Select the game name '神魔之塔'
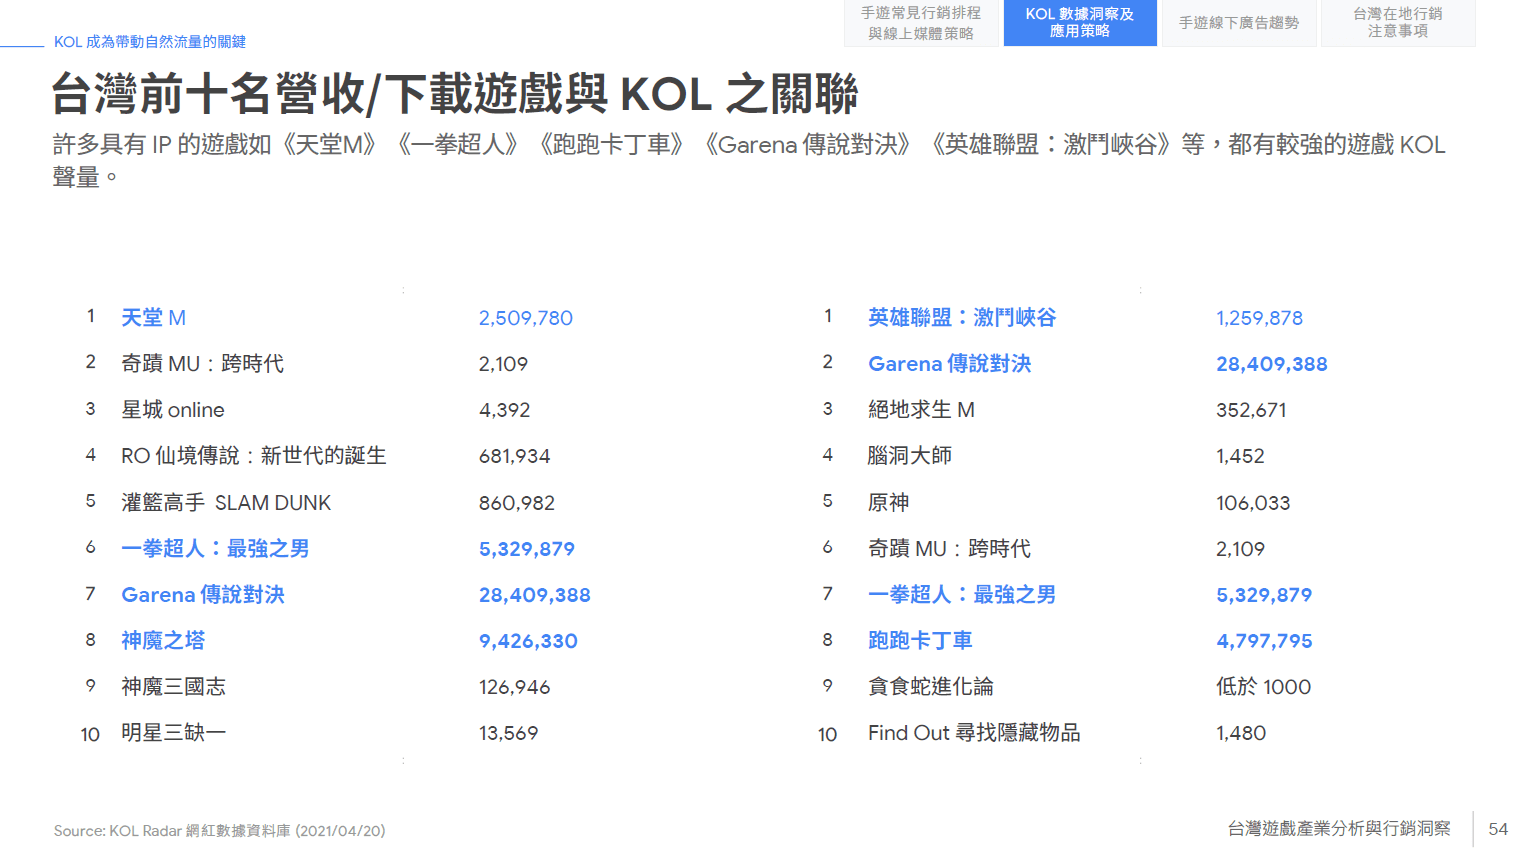 (163, 641)
